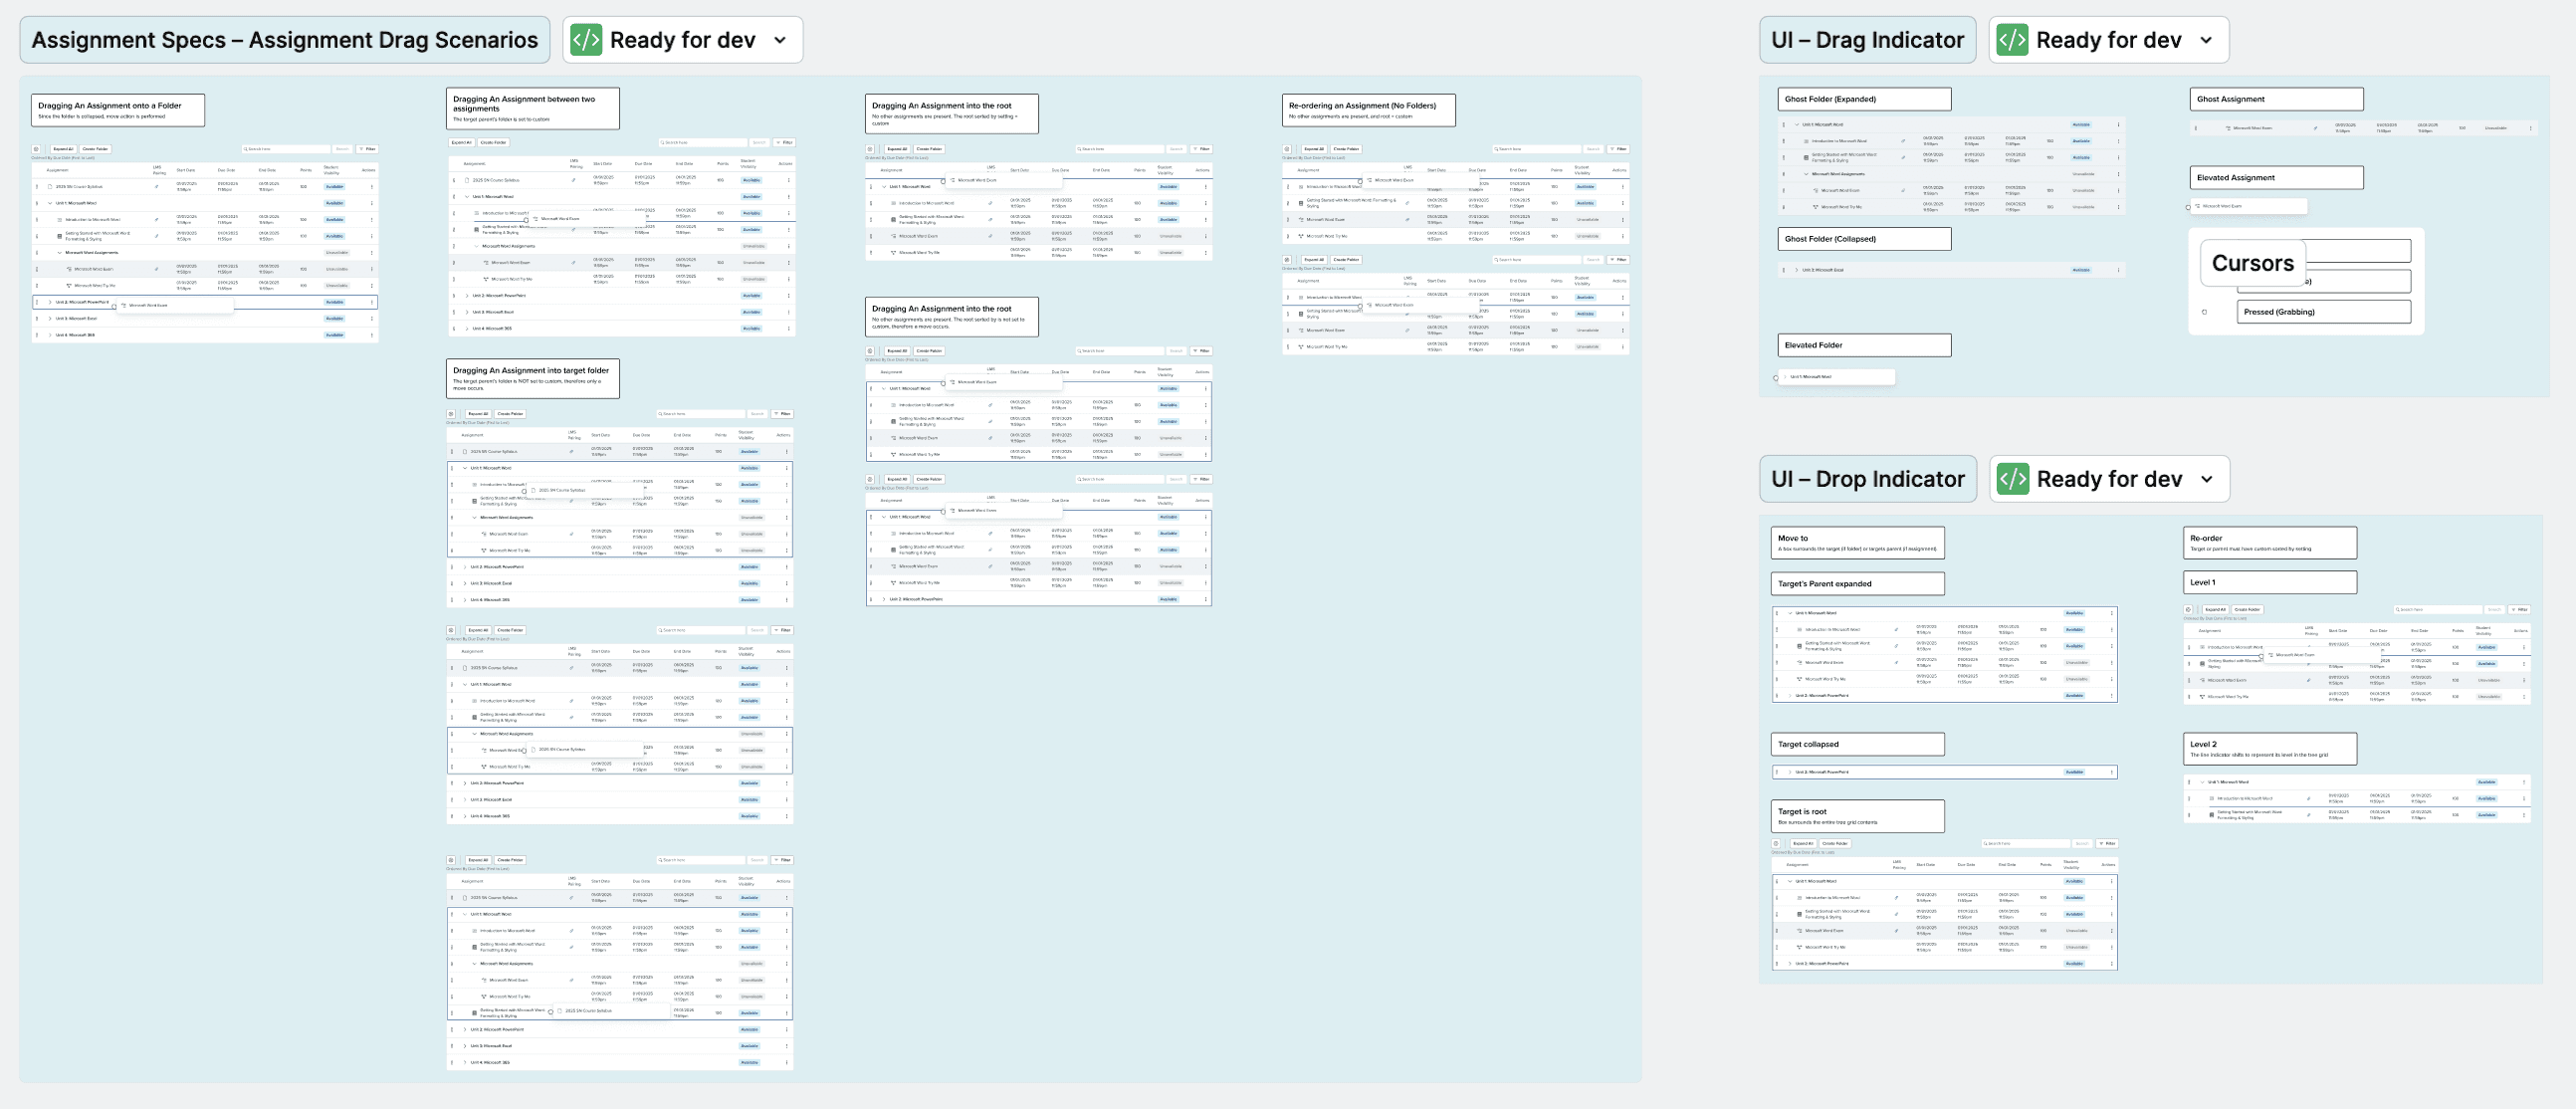Click grabbing cursor icon beside Pressed (Grabbing)
Screen dimensions: 2576x1109
2204,312
